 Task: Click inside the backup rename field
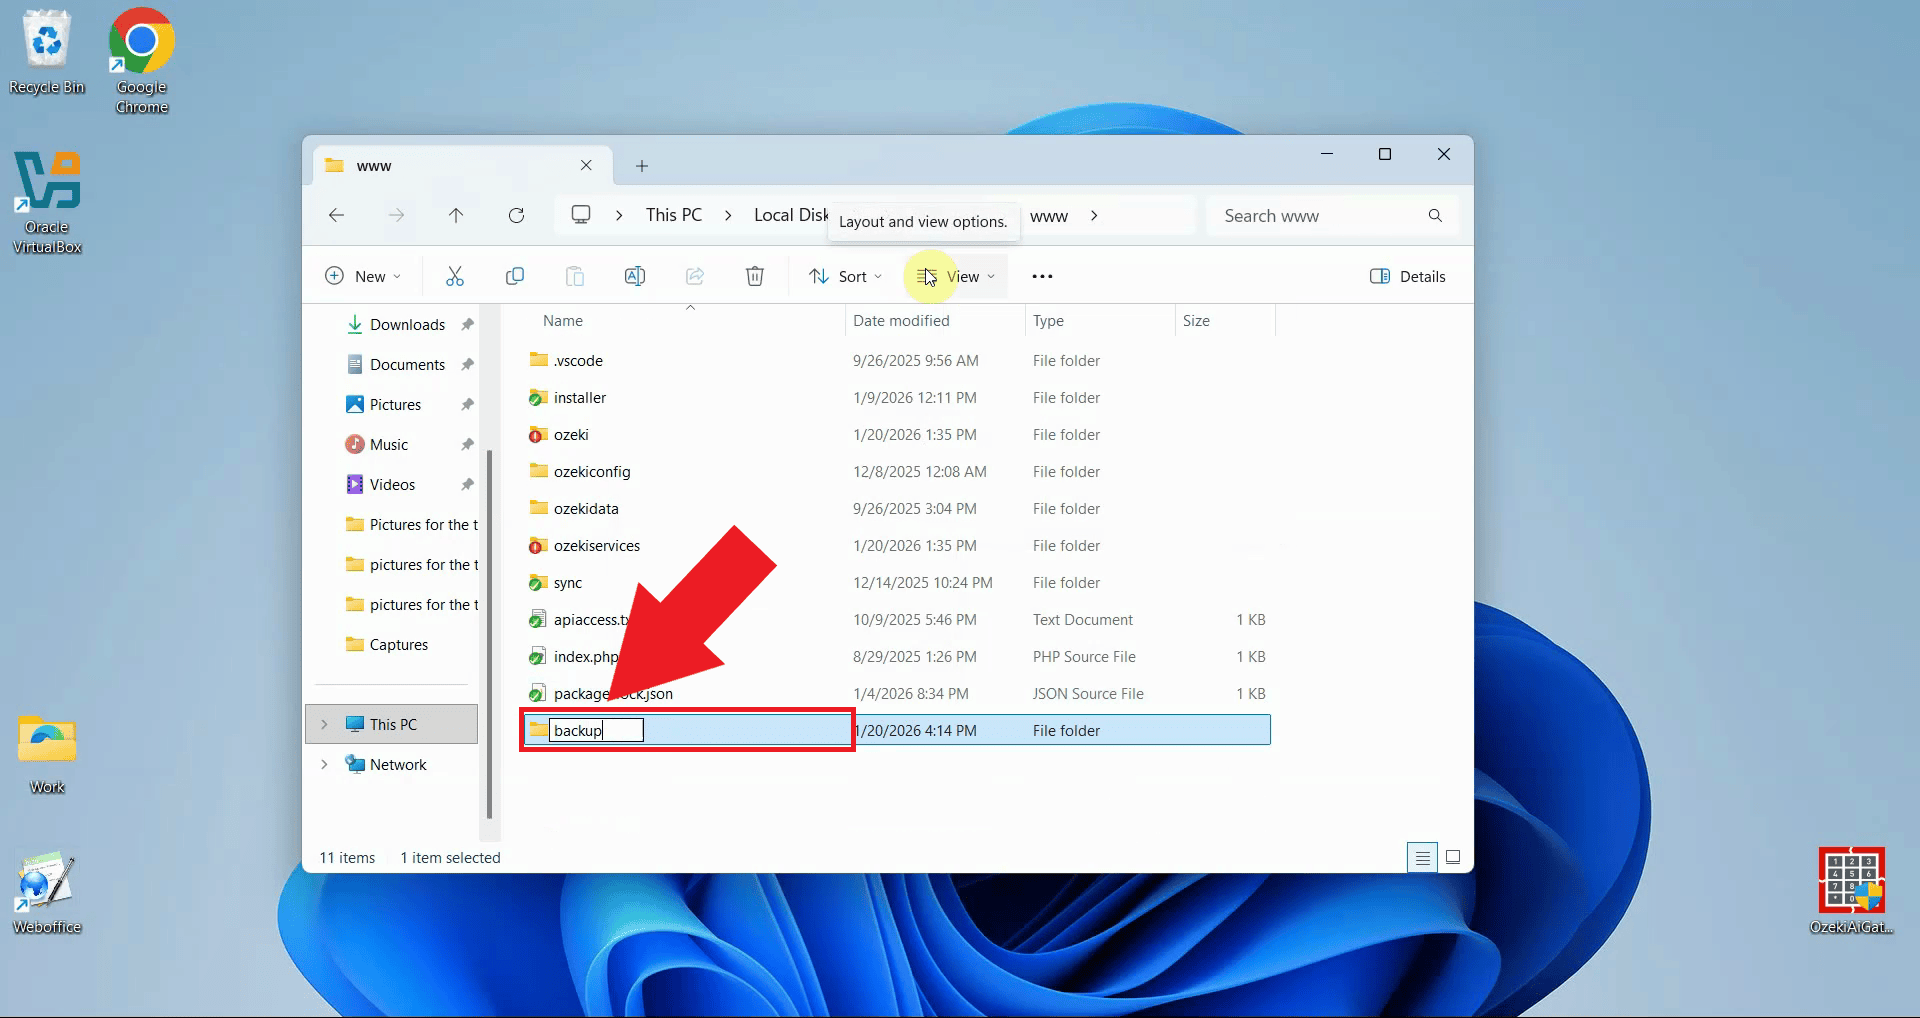598,730
